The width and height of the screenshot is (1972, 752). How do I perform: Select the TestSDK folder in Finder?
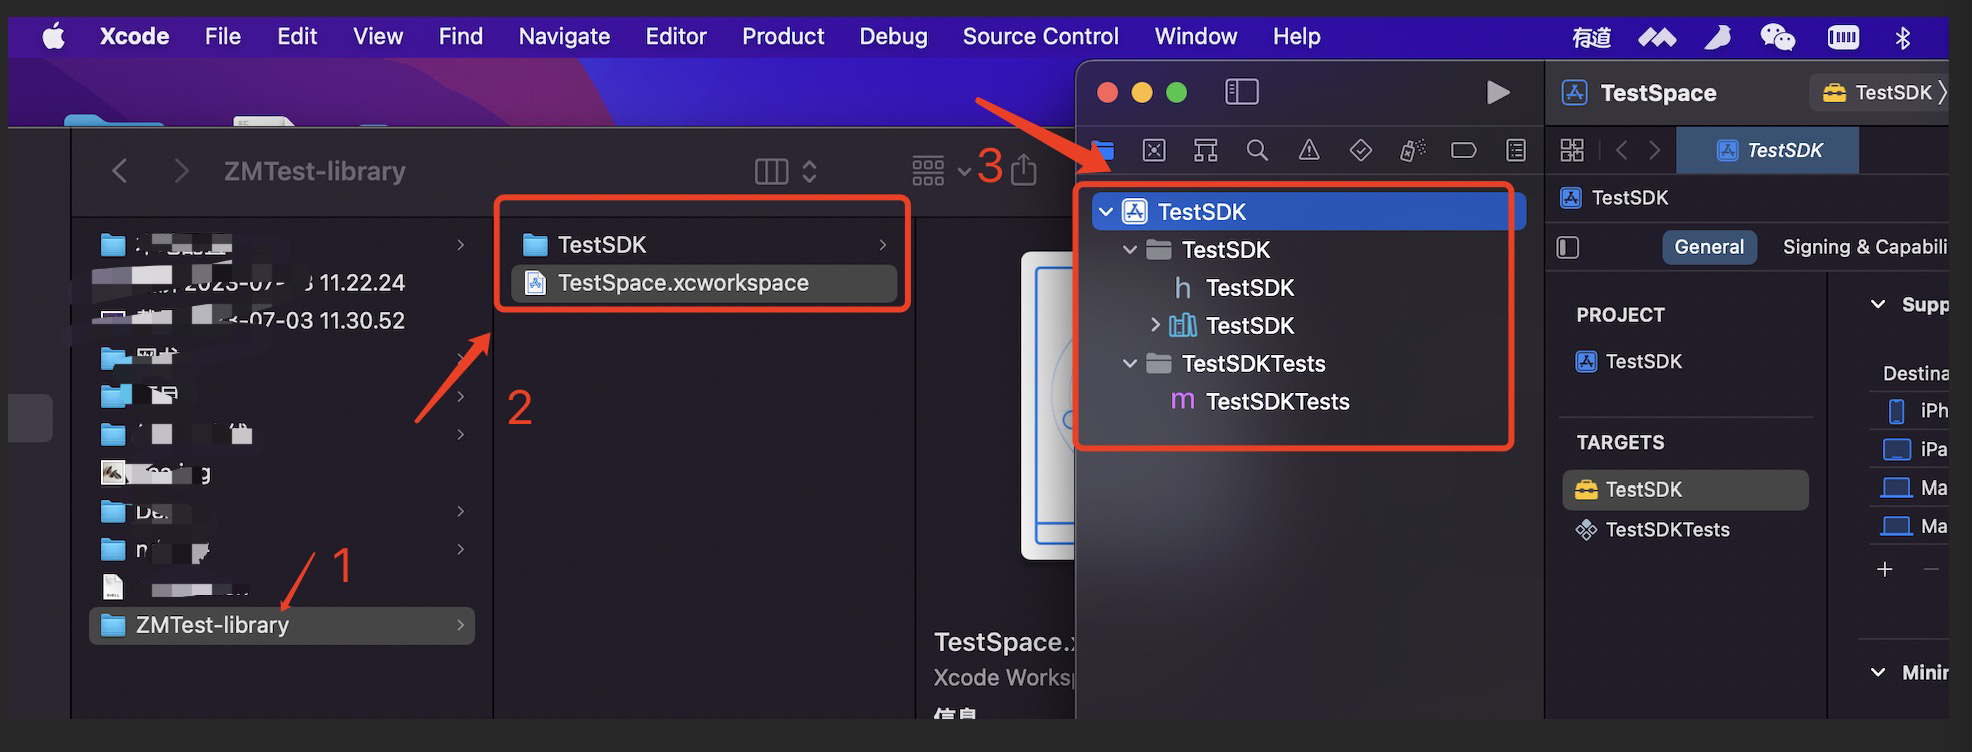click(x=704, y=245)
